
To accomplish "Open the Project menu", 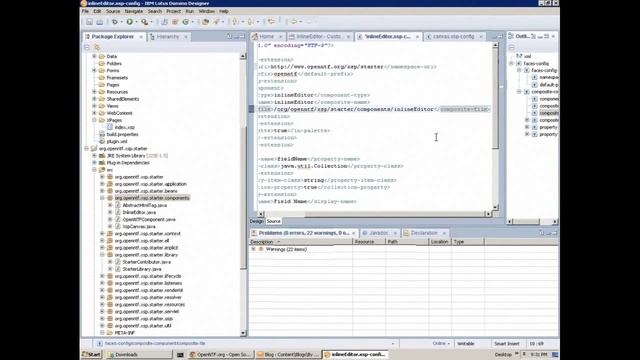I will pos(173,11).
